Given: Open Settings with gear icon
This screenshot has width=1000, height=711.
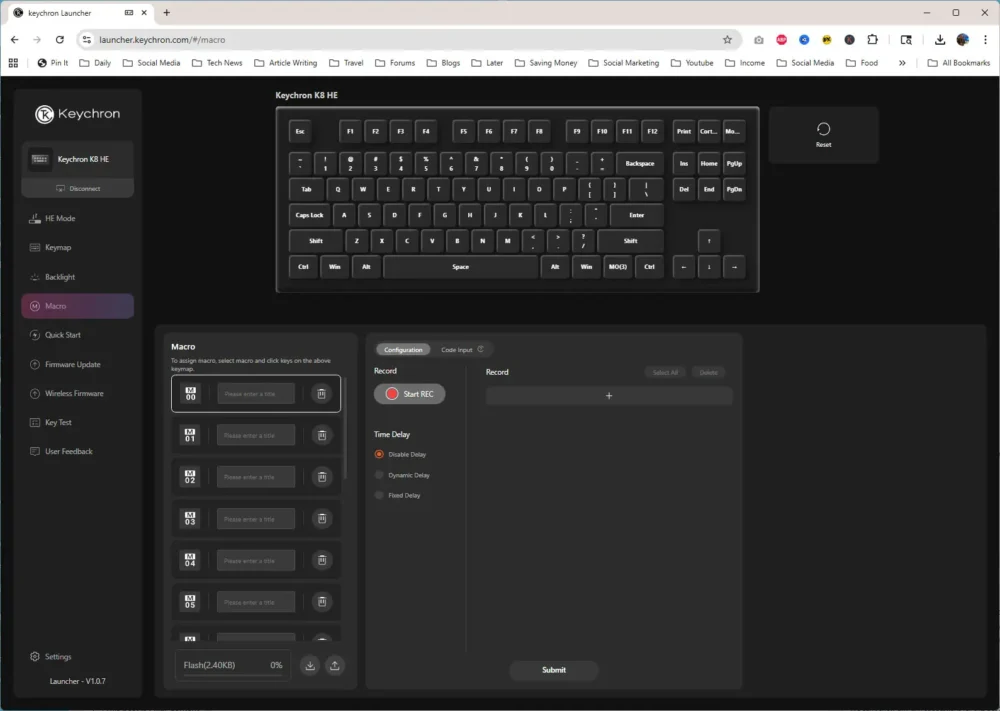Looking at the screenshot, I should (x=50, y=657).
